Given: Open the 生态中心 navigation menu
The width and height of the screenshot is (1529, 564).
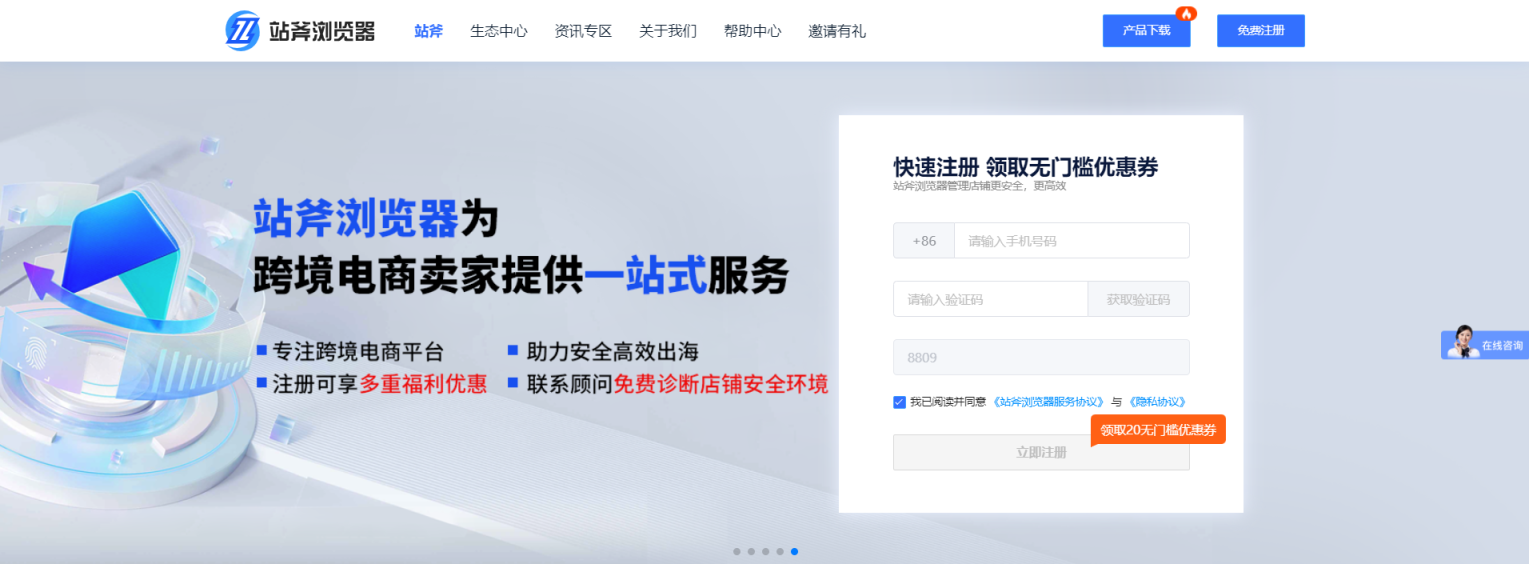Looking at the screenshot, I should (498, 31).
